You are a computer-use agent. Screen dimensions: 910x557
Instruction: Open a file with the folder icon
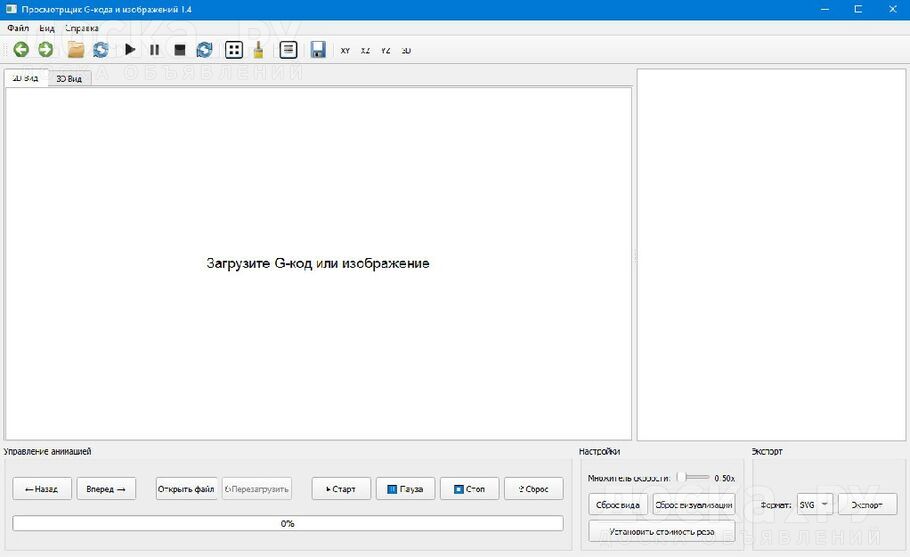(75, 49)
